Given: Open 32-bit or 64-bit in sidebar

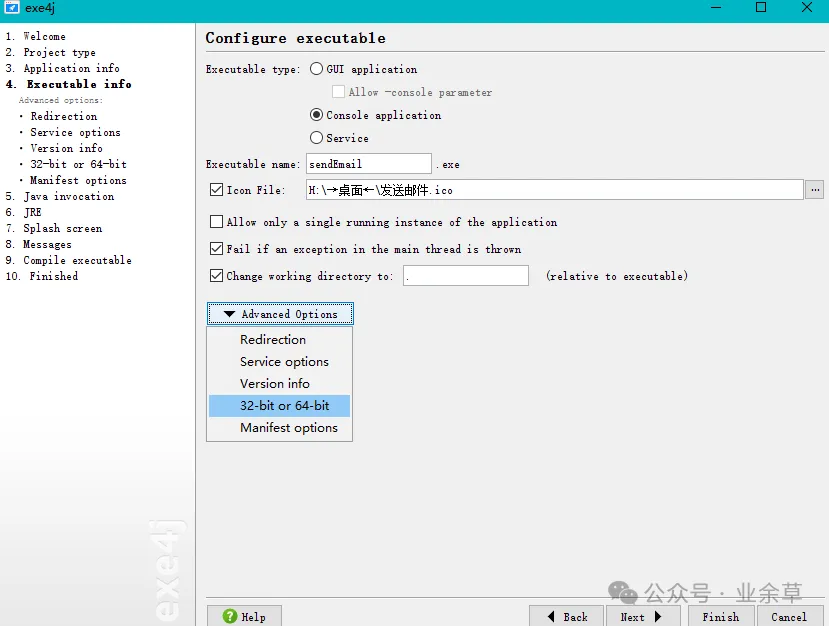Looking at the screenshot, I should (78, 164).
